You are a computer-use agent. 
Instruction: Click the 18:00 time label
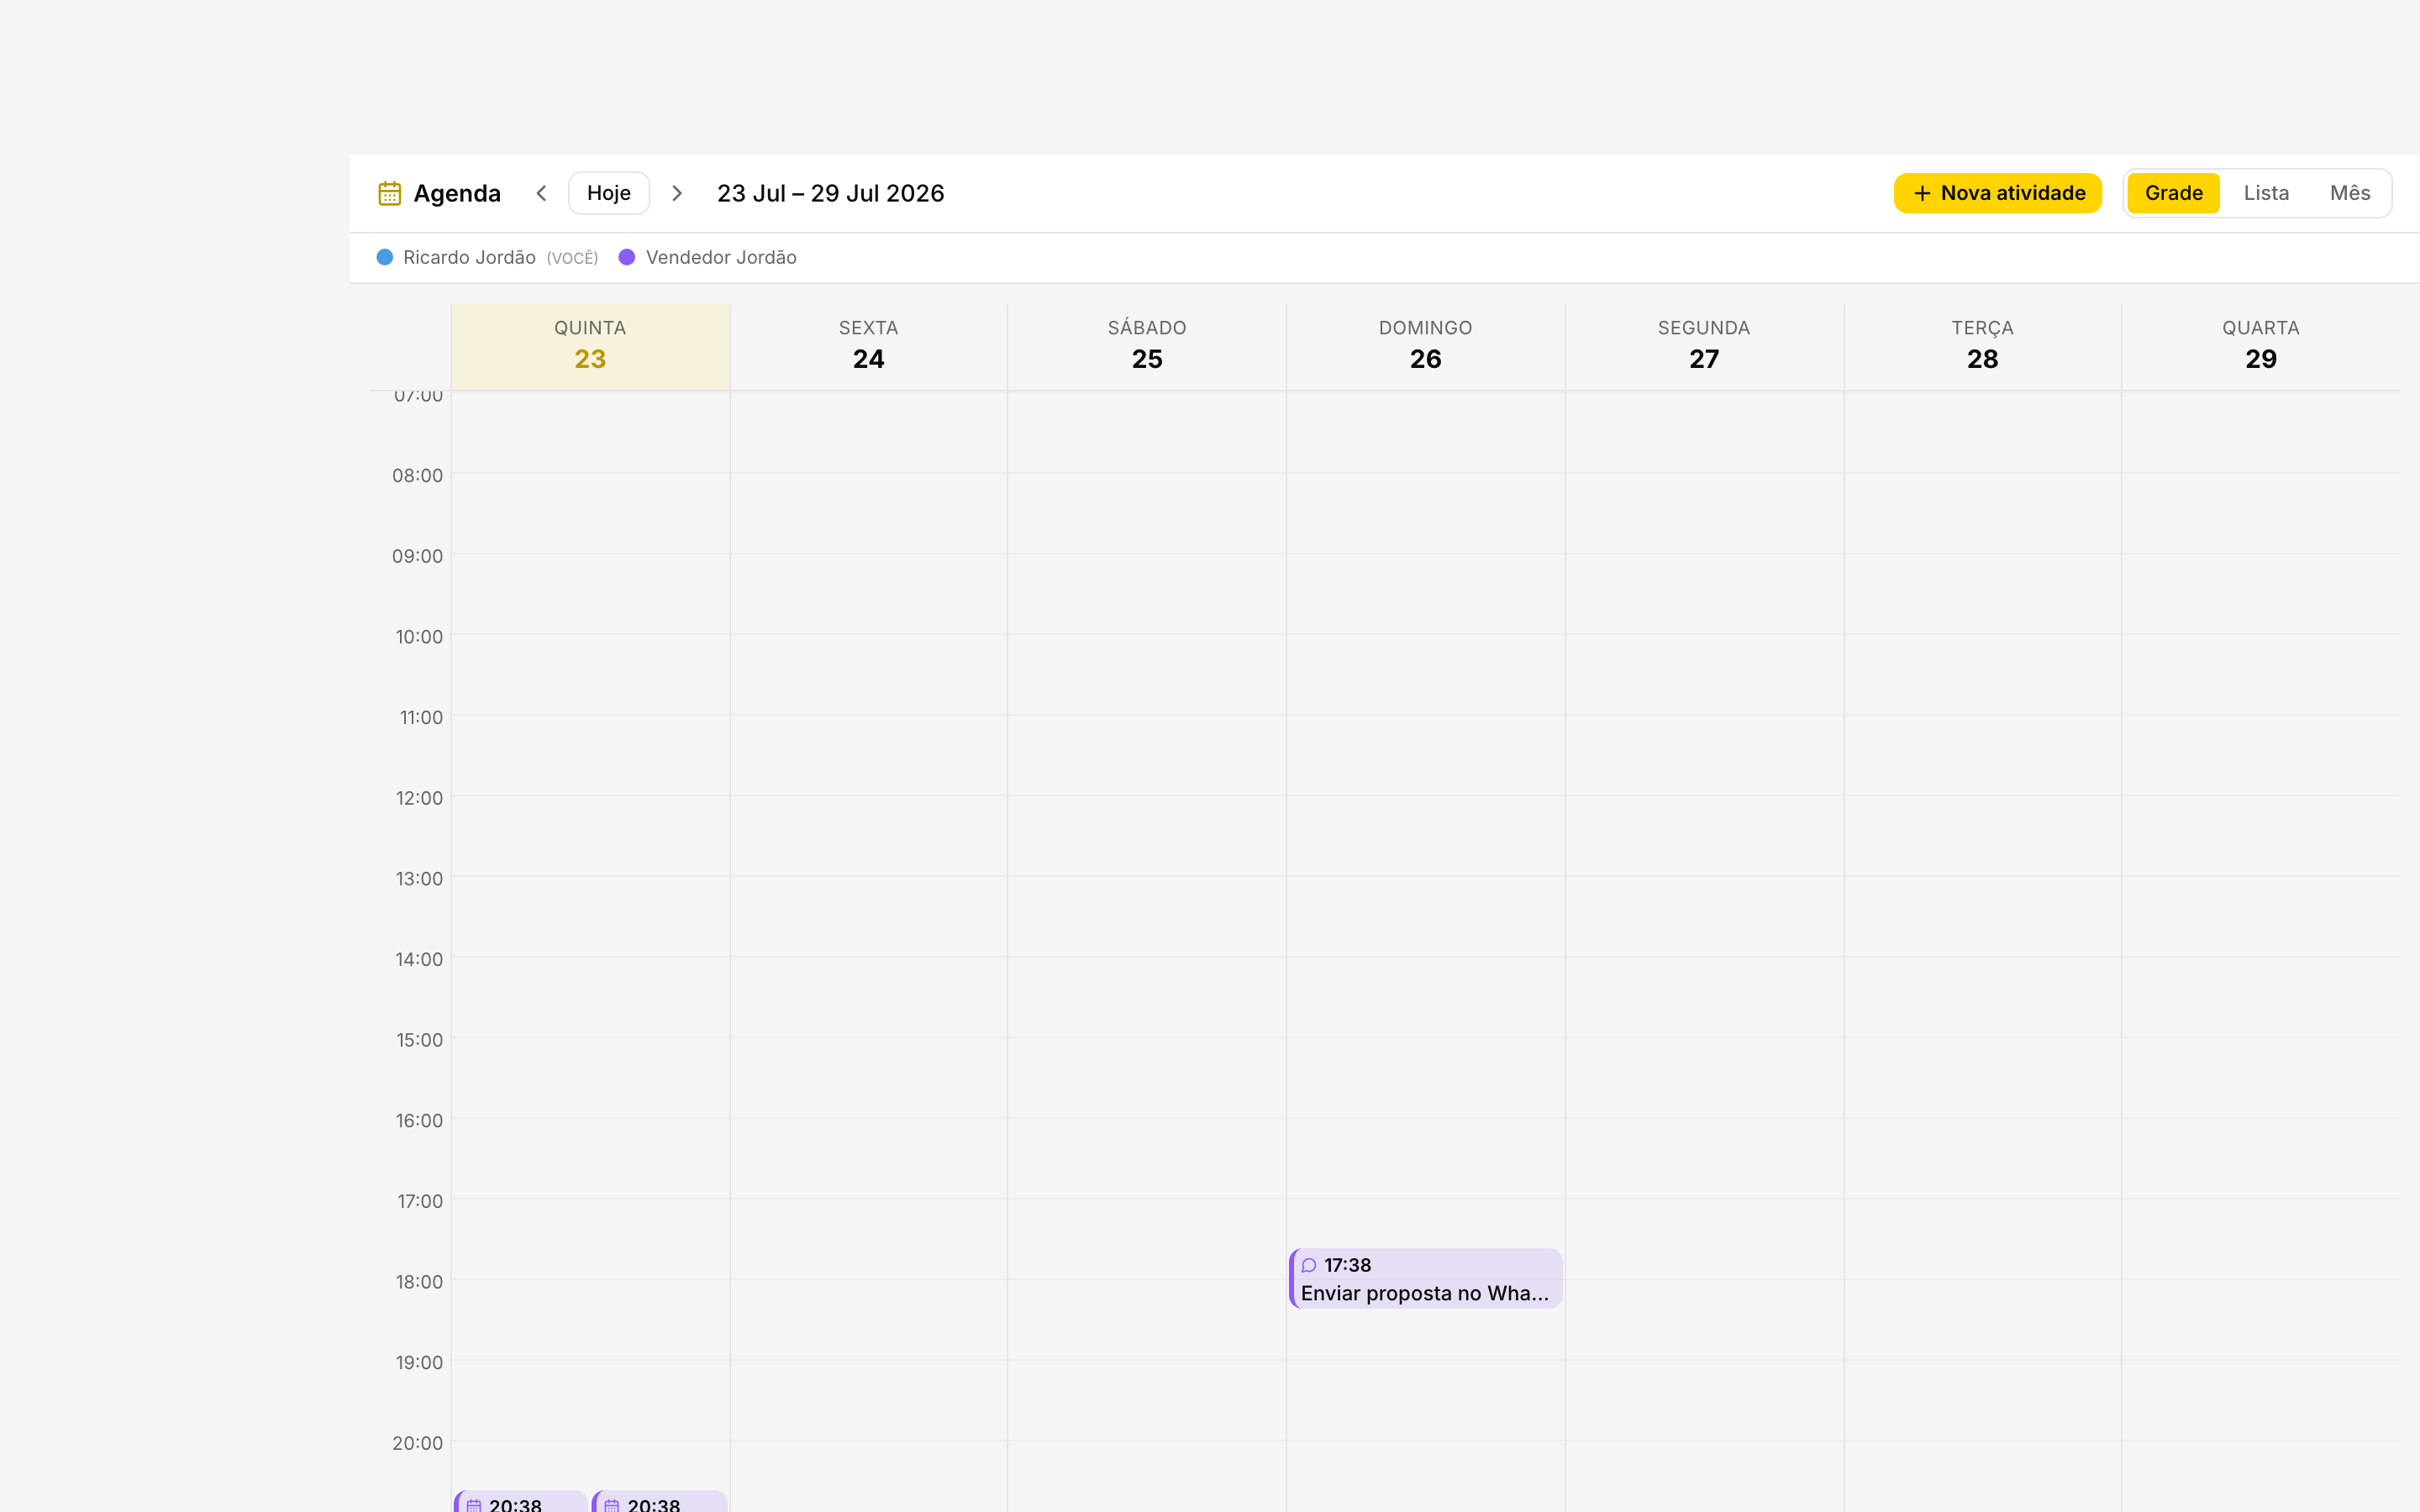tap(419, 1282)
